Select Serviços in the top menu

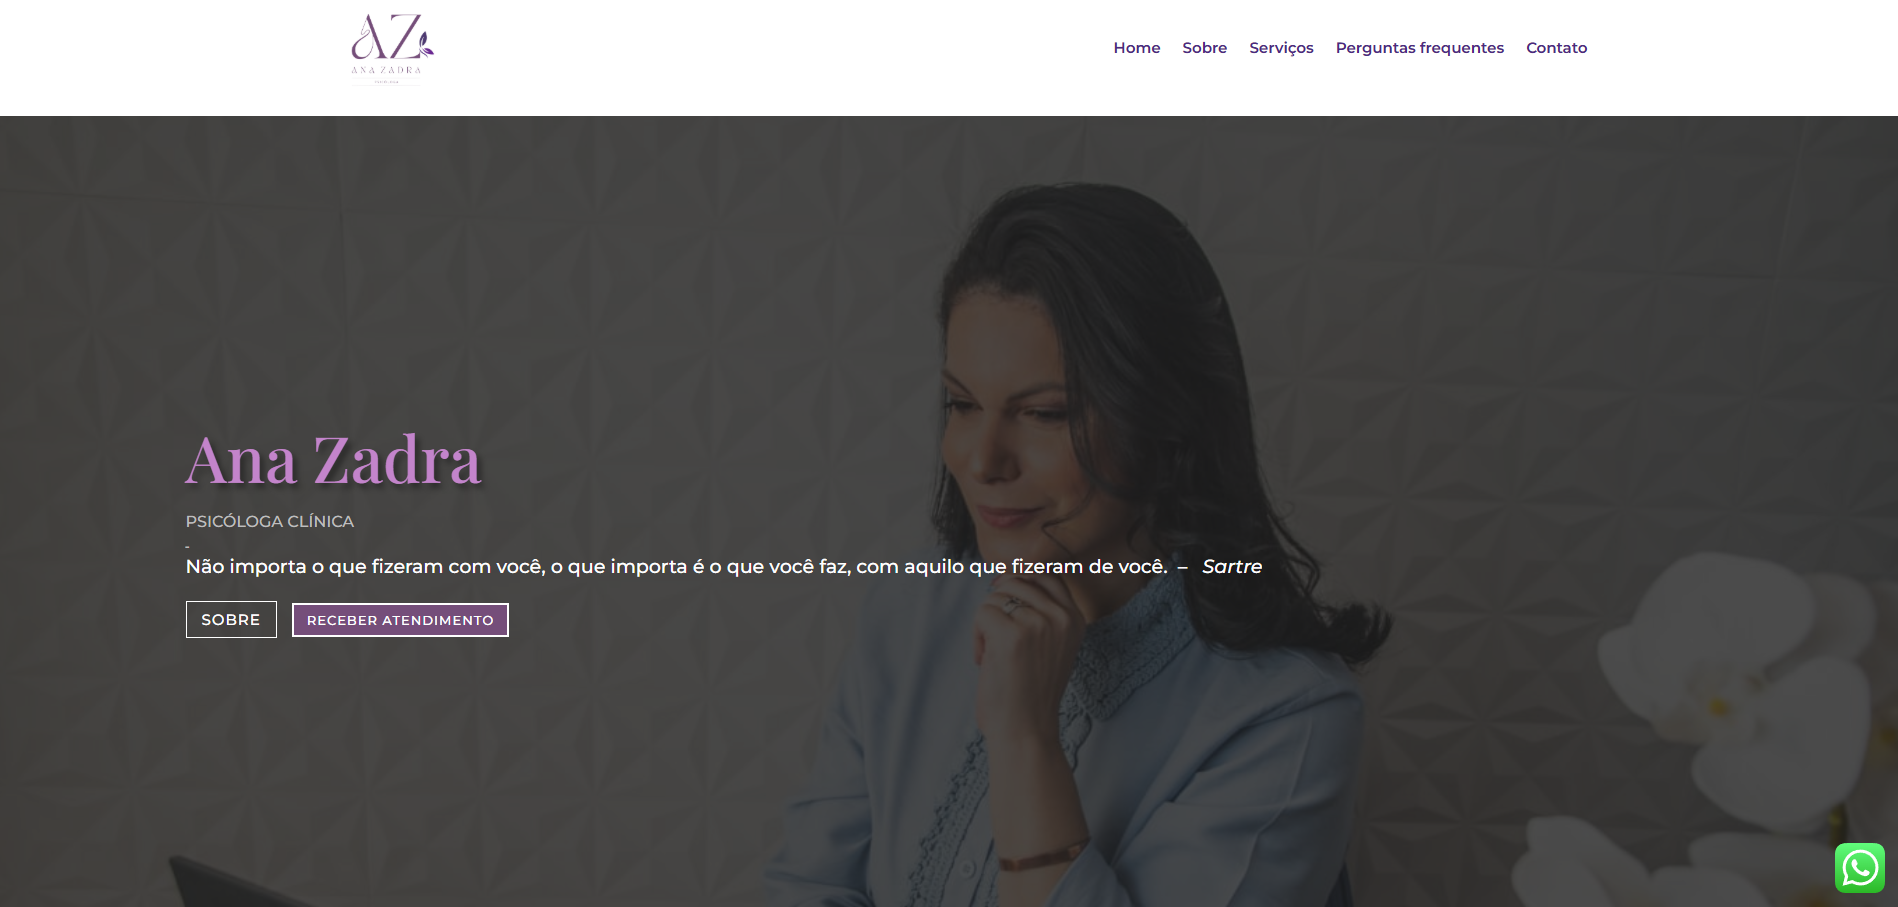[1281, 48]
